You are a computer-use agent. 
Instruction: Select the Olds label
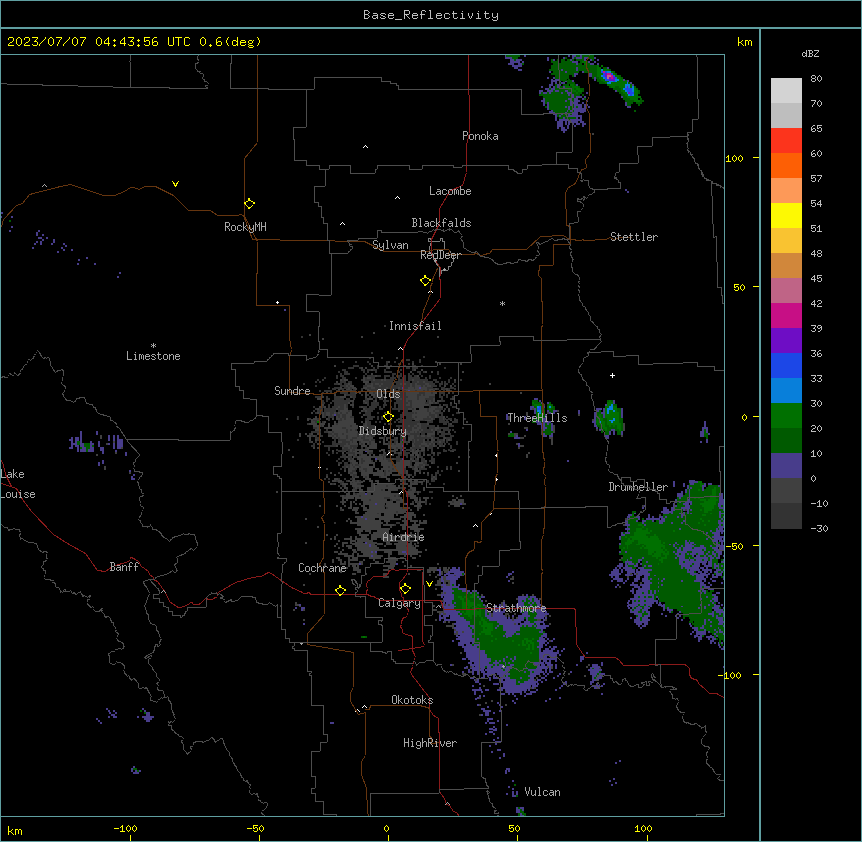pyautogui.click(x=388, y=394)
